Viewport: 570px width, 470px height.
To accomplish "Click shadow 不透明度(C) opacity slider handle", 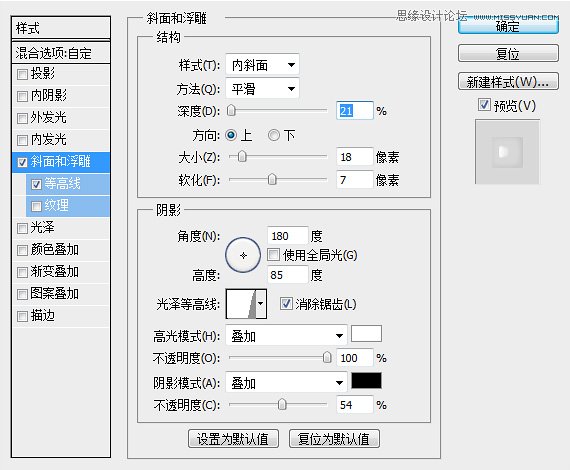I will (282, 404).
